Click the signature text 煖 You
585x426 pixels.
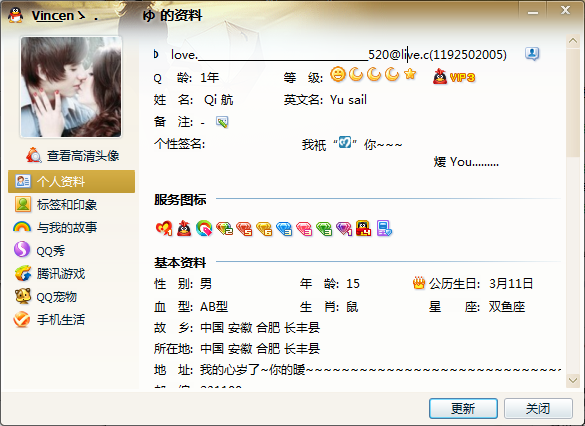point(466,162)
